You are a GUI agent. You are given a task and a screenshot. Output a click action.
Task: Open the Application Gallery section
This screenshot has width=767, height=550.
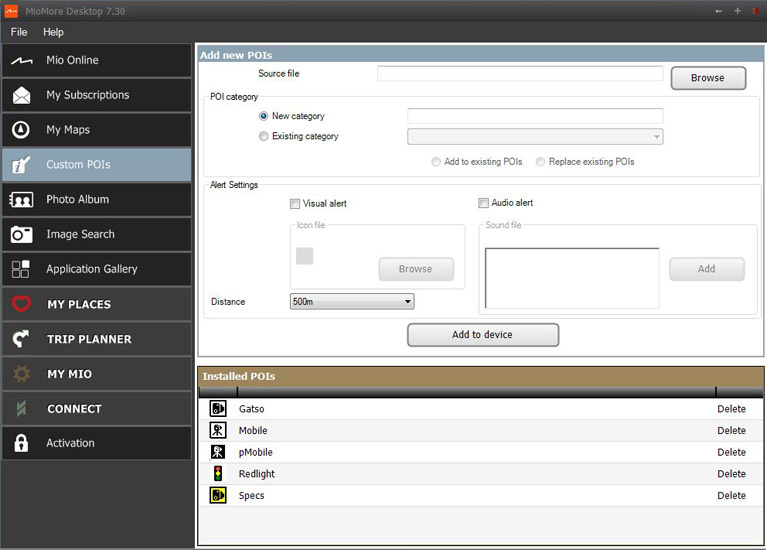(x=97, y=269)
